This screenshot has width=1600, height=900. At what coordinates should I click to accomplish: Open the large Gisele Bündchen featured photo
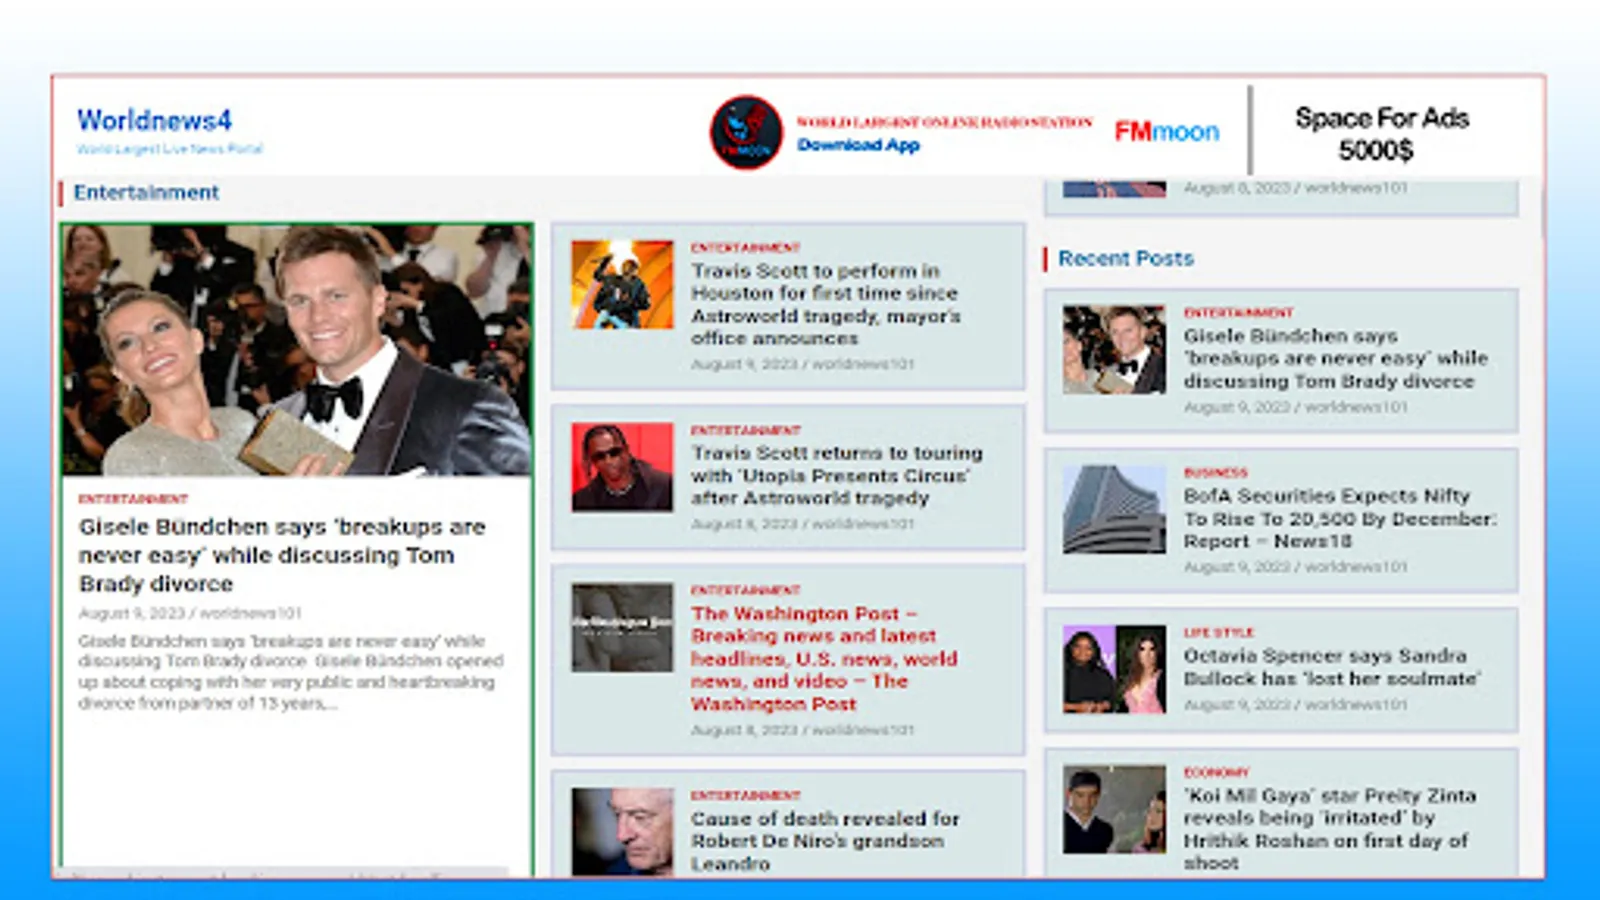click(x=297, y=350)
